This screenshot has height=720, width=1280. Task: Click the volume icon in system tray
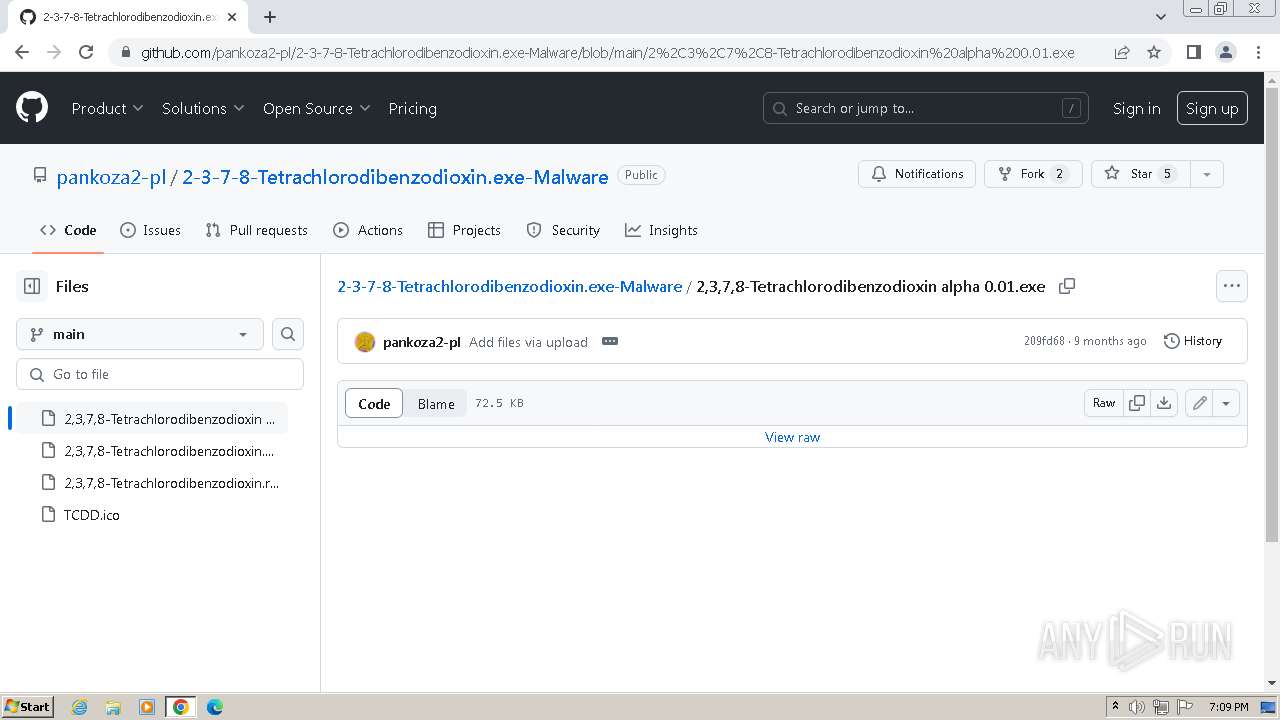tap(1137, 707)
